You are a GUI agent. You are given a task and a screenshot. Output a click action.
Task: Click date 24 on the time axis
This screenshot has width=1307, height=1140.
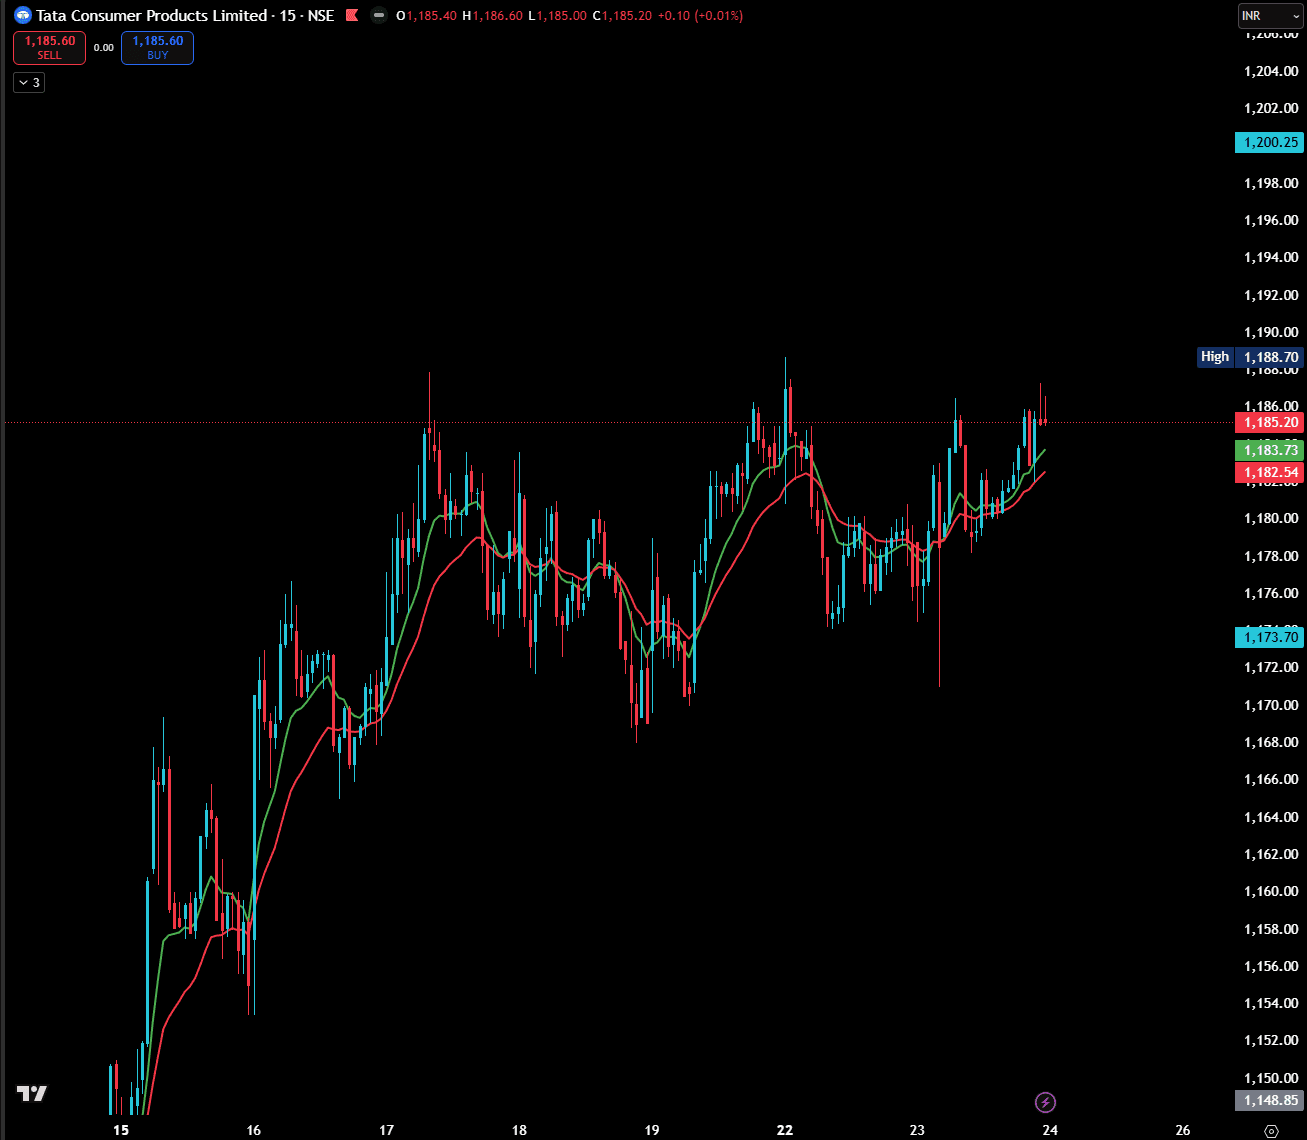click(1050, 1130)
